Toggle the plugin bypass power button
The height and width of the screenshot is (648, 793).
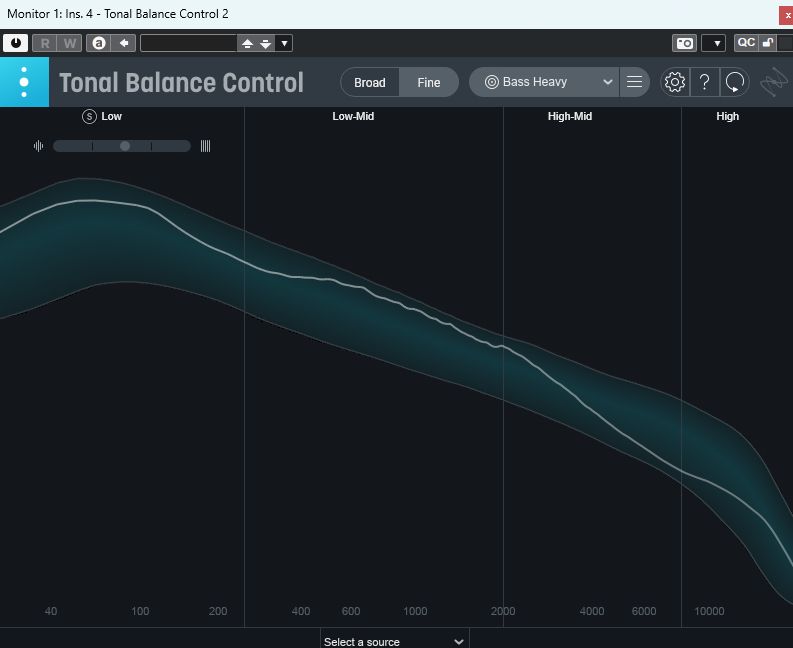click(16, 43)
